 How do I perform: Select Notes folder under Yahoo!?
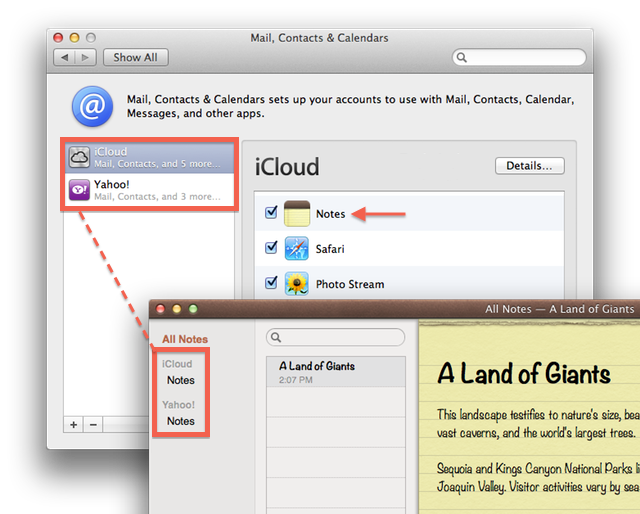181,421
